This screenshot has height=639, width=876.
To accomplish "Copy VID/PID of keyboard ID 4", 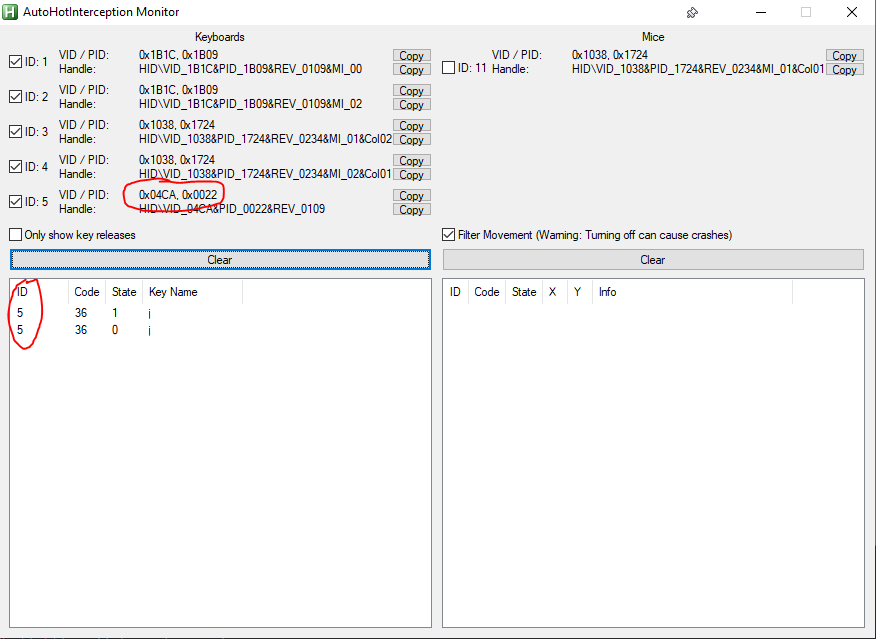I will 411,160.
